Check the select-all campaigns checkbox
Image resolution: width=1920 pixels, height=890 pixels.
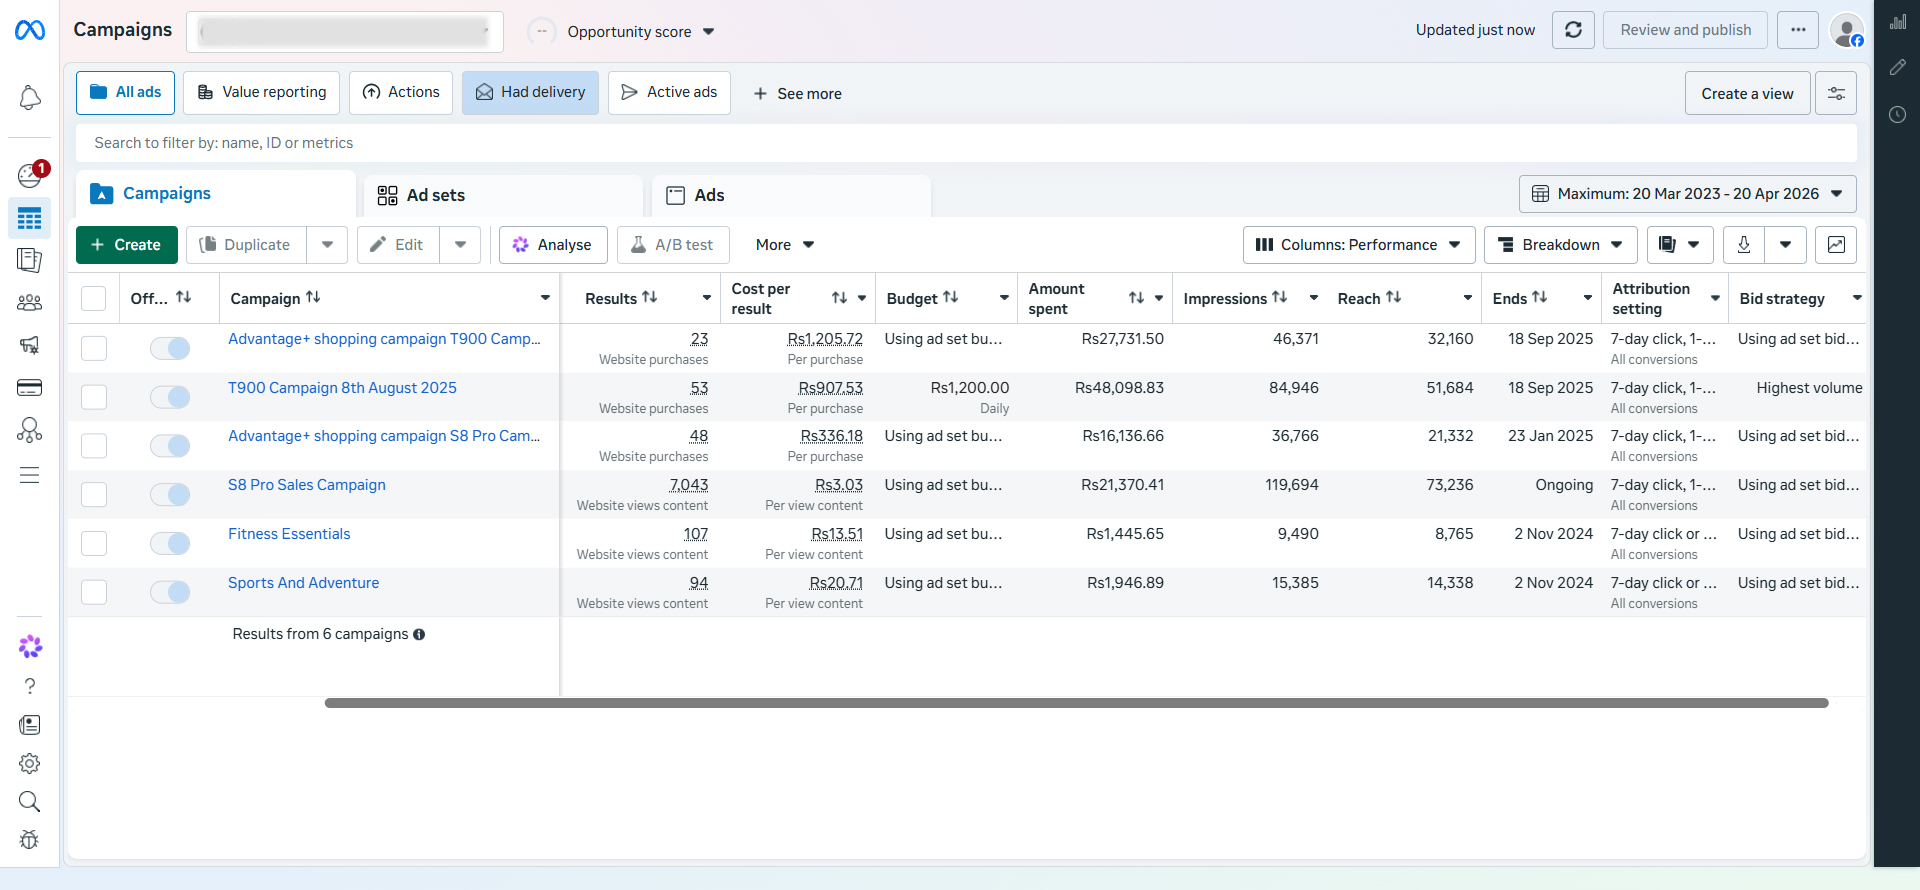pos(94,298)
